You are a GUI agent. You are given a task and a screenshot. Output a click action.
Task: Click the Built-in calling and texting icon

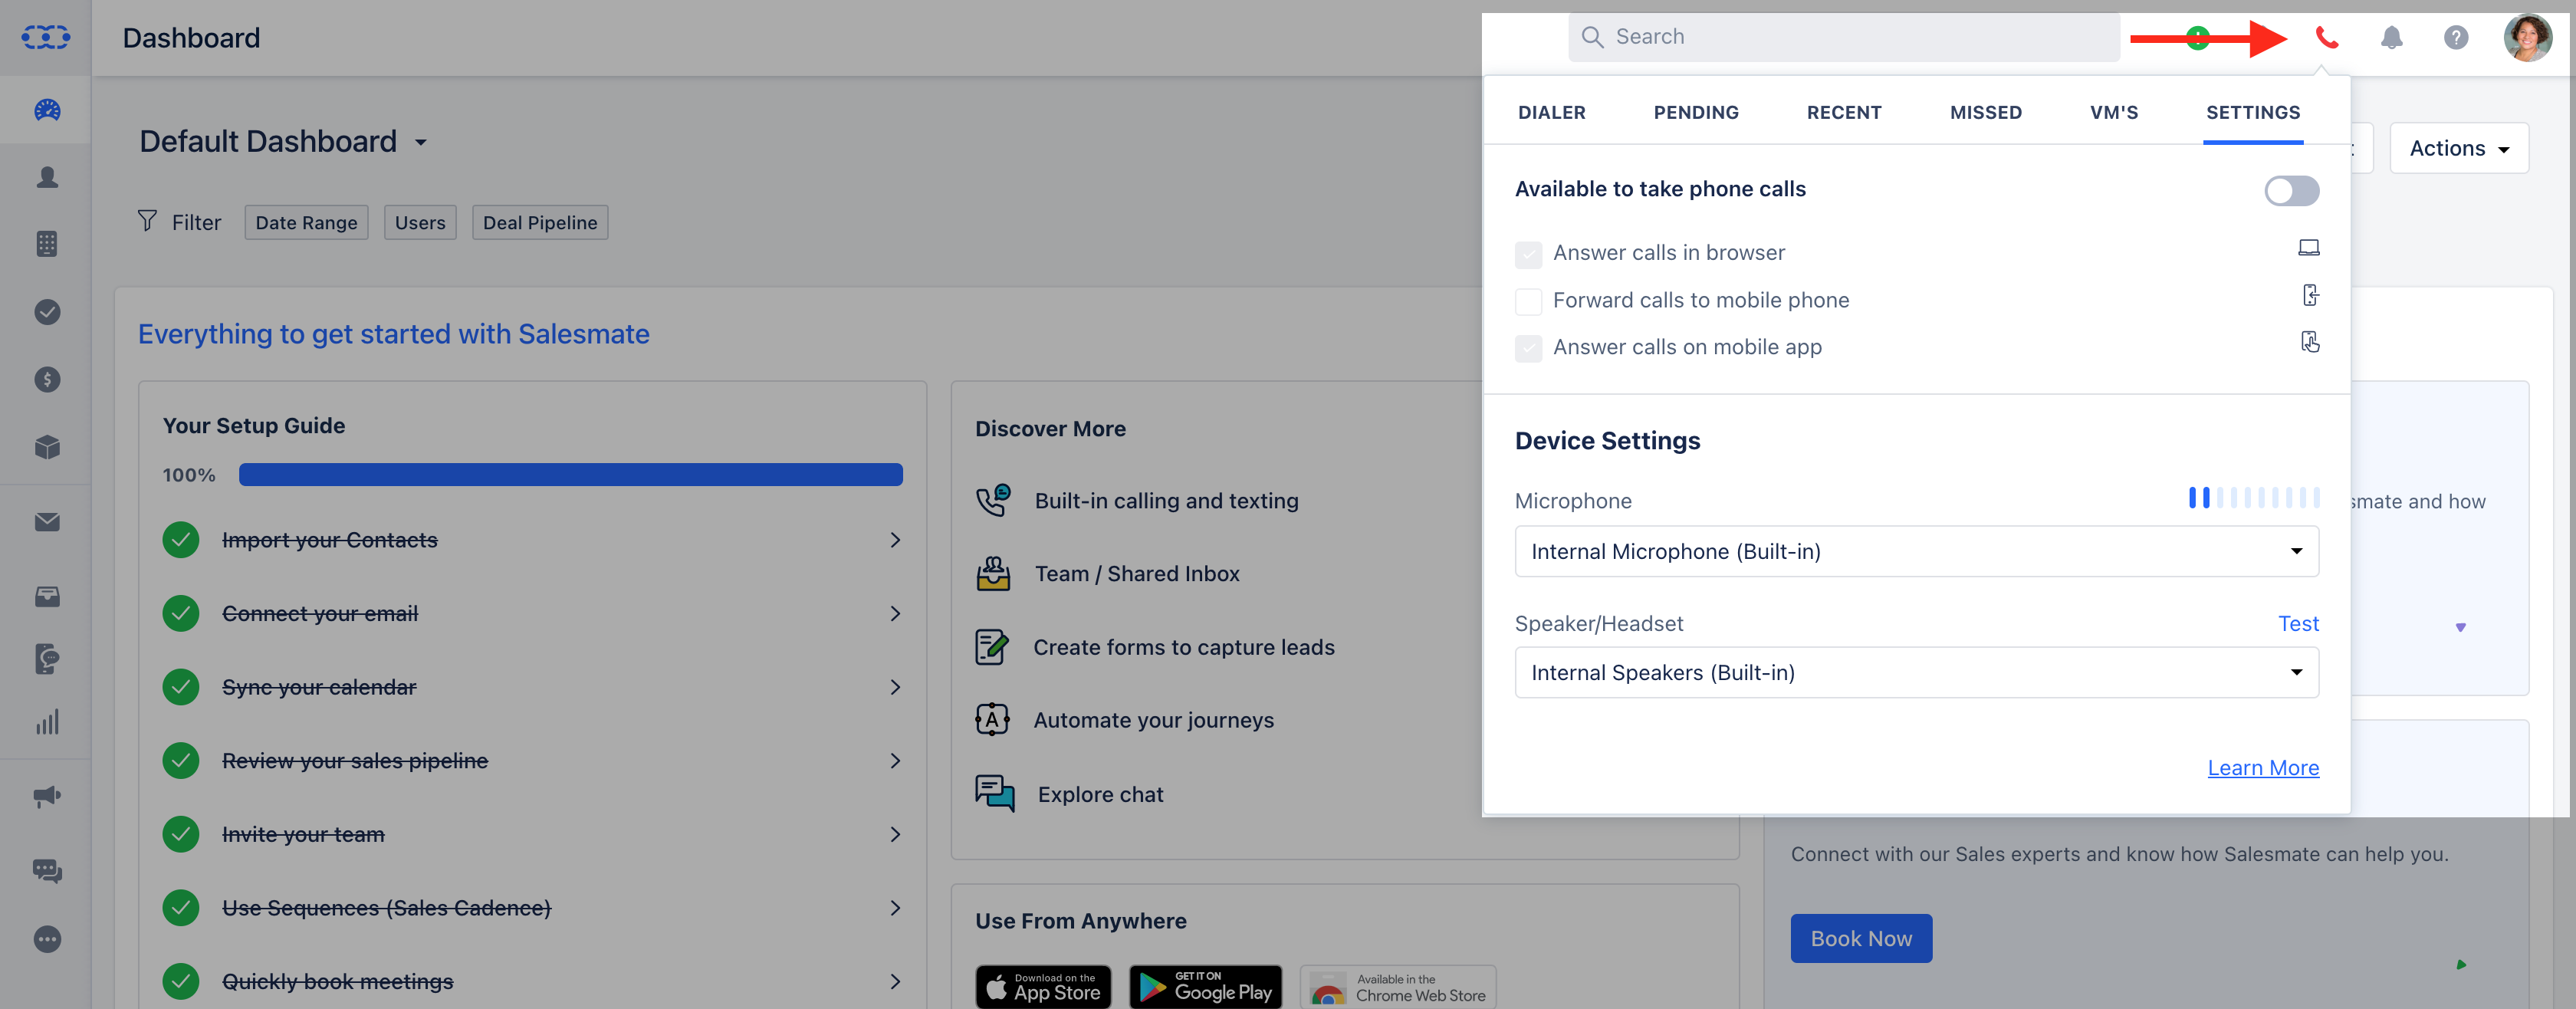[x=993, y=500]
